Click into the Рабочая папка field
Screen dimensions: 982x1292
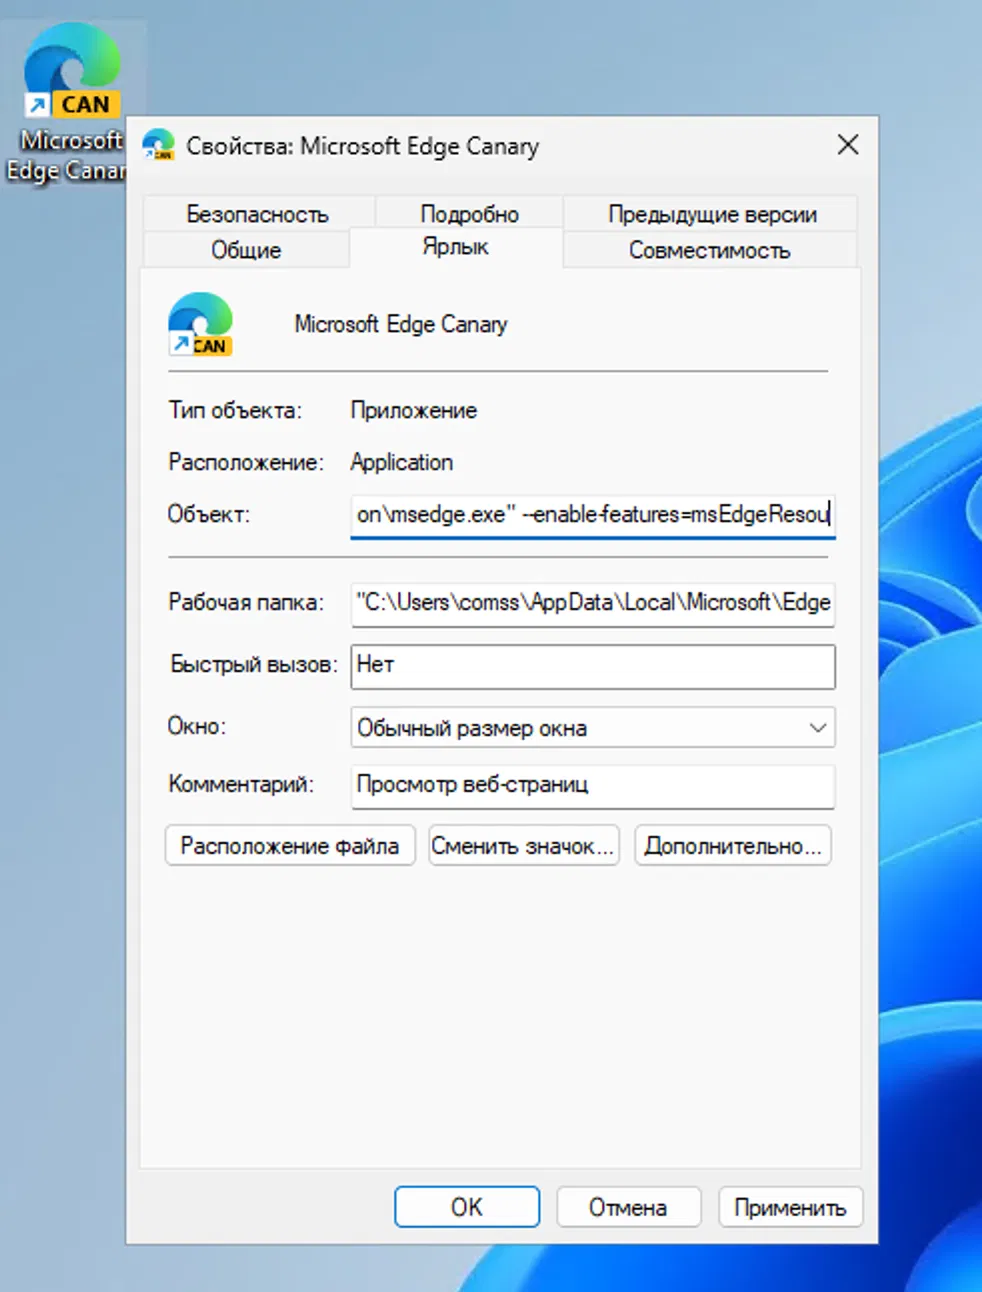tap(593, 603)
